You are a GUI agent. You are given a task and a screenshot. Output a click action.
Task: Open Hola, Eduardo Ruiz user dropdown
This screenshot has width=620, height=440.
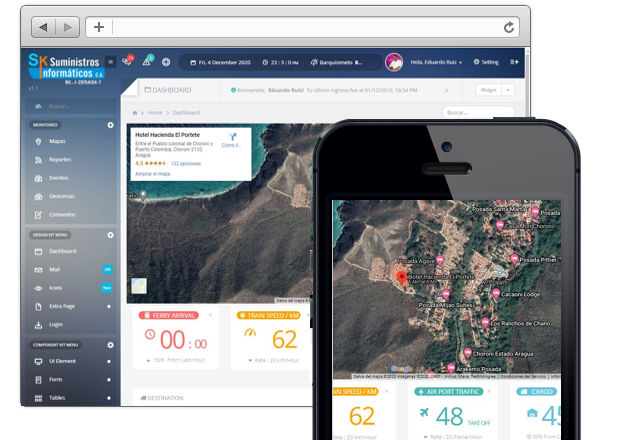pyautogui.click(x=436, y=62)
